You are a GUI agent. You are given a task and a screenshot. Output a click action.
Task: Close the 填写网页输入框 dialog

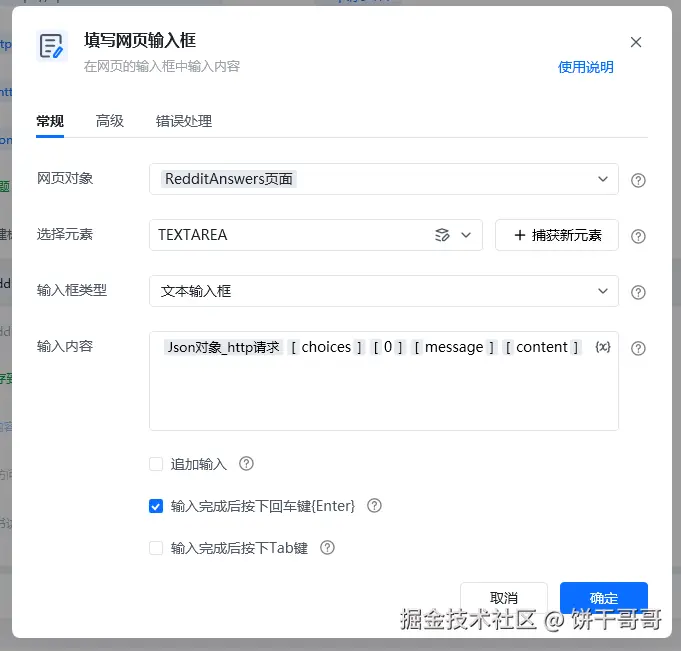click(x=636, y=42)
